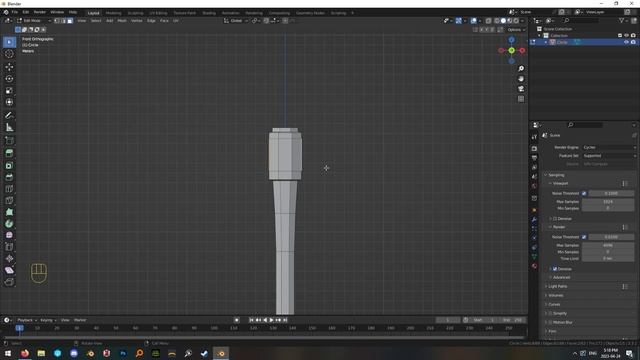640x360 pixels.
Task: Expand the Advanced sampling subpanel
Action: pos(561,278)
